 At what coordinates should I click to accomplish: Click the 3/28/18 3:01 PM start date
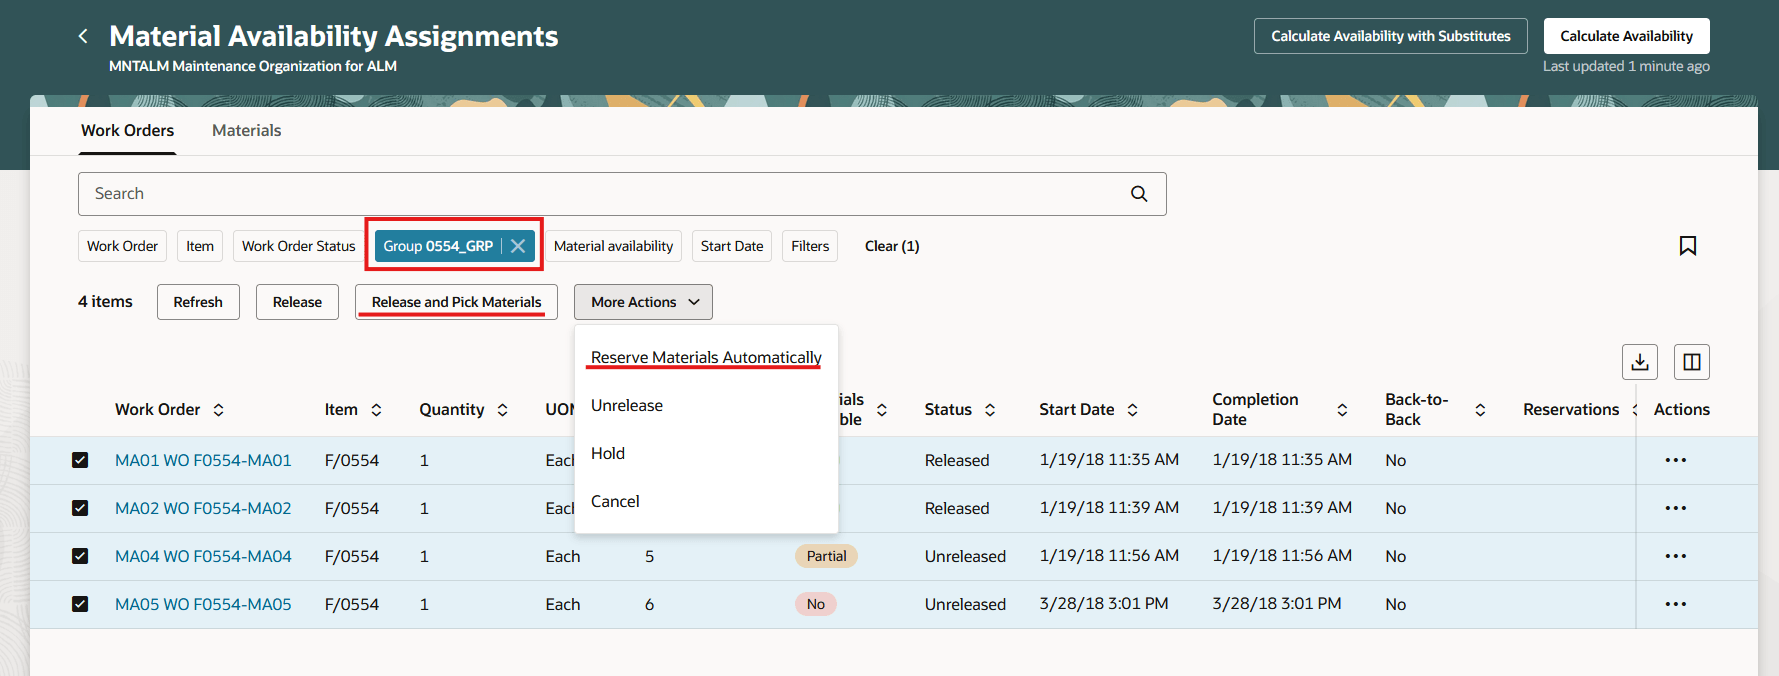(1104, 604)
